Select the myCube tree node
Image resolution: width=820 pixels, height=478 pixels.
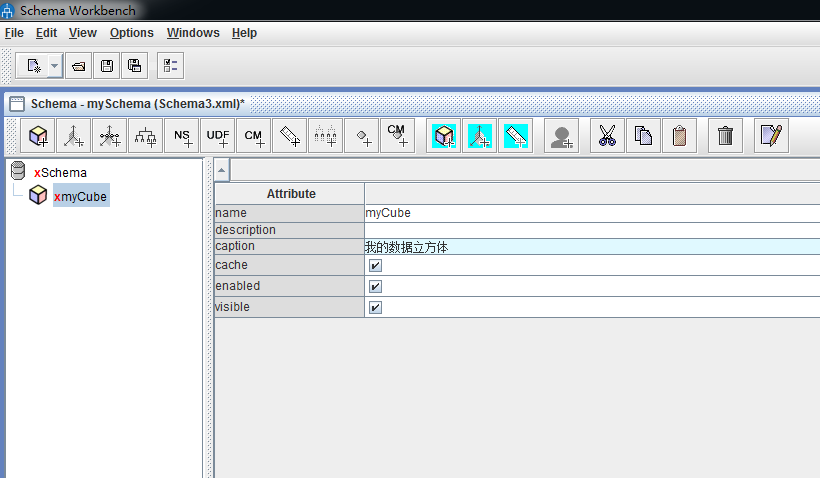click(81, 197)
